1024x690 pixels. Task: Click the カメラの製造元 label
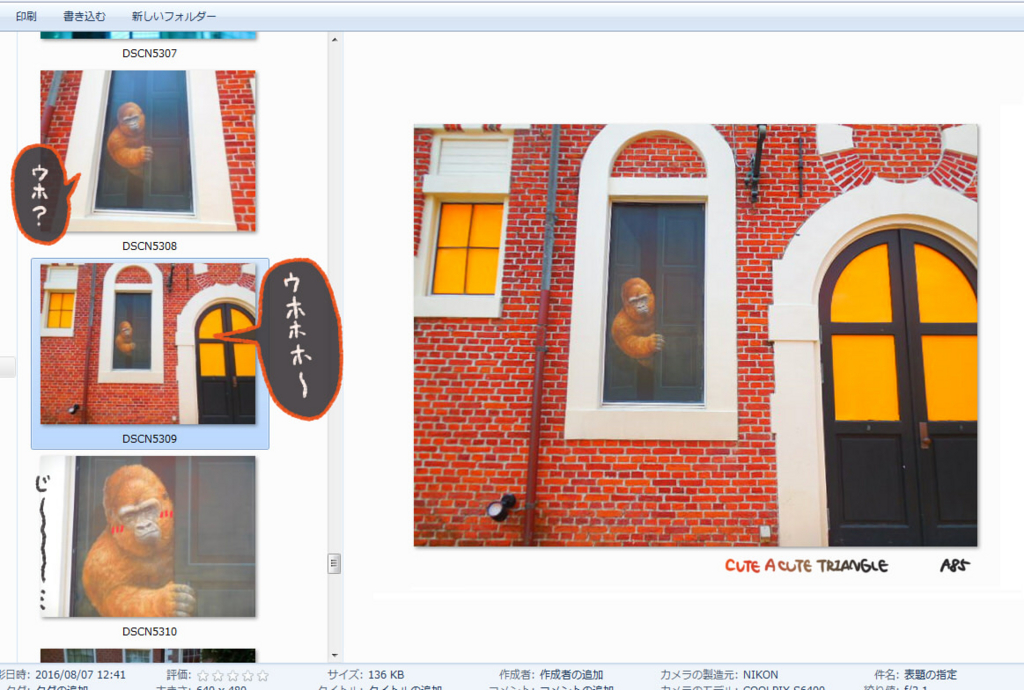[699, 674]
